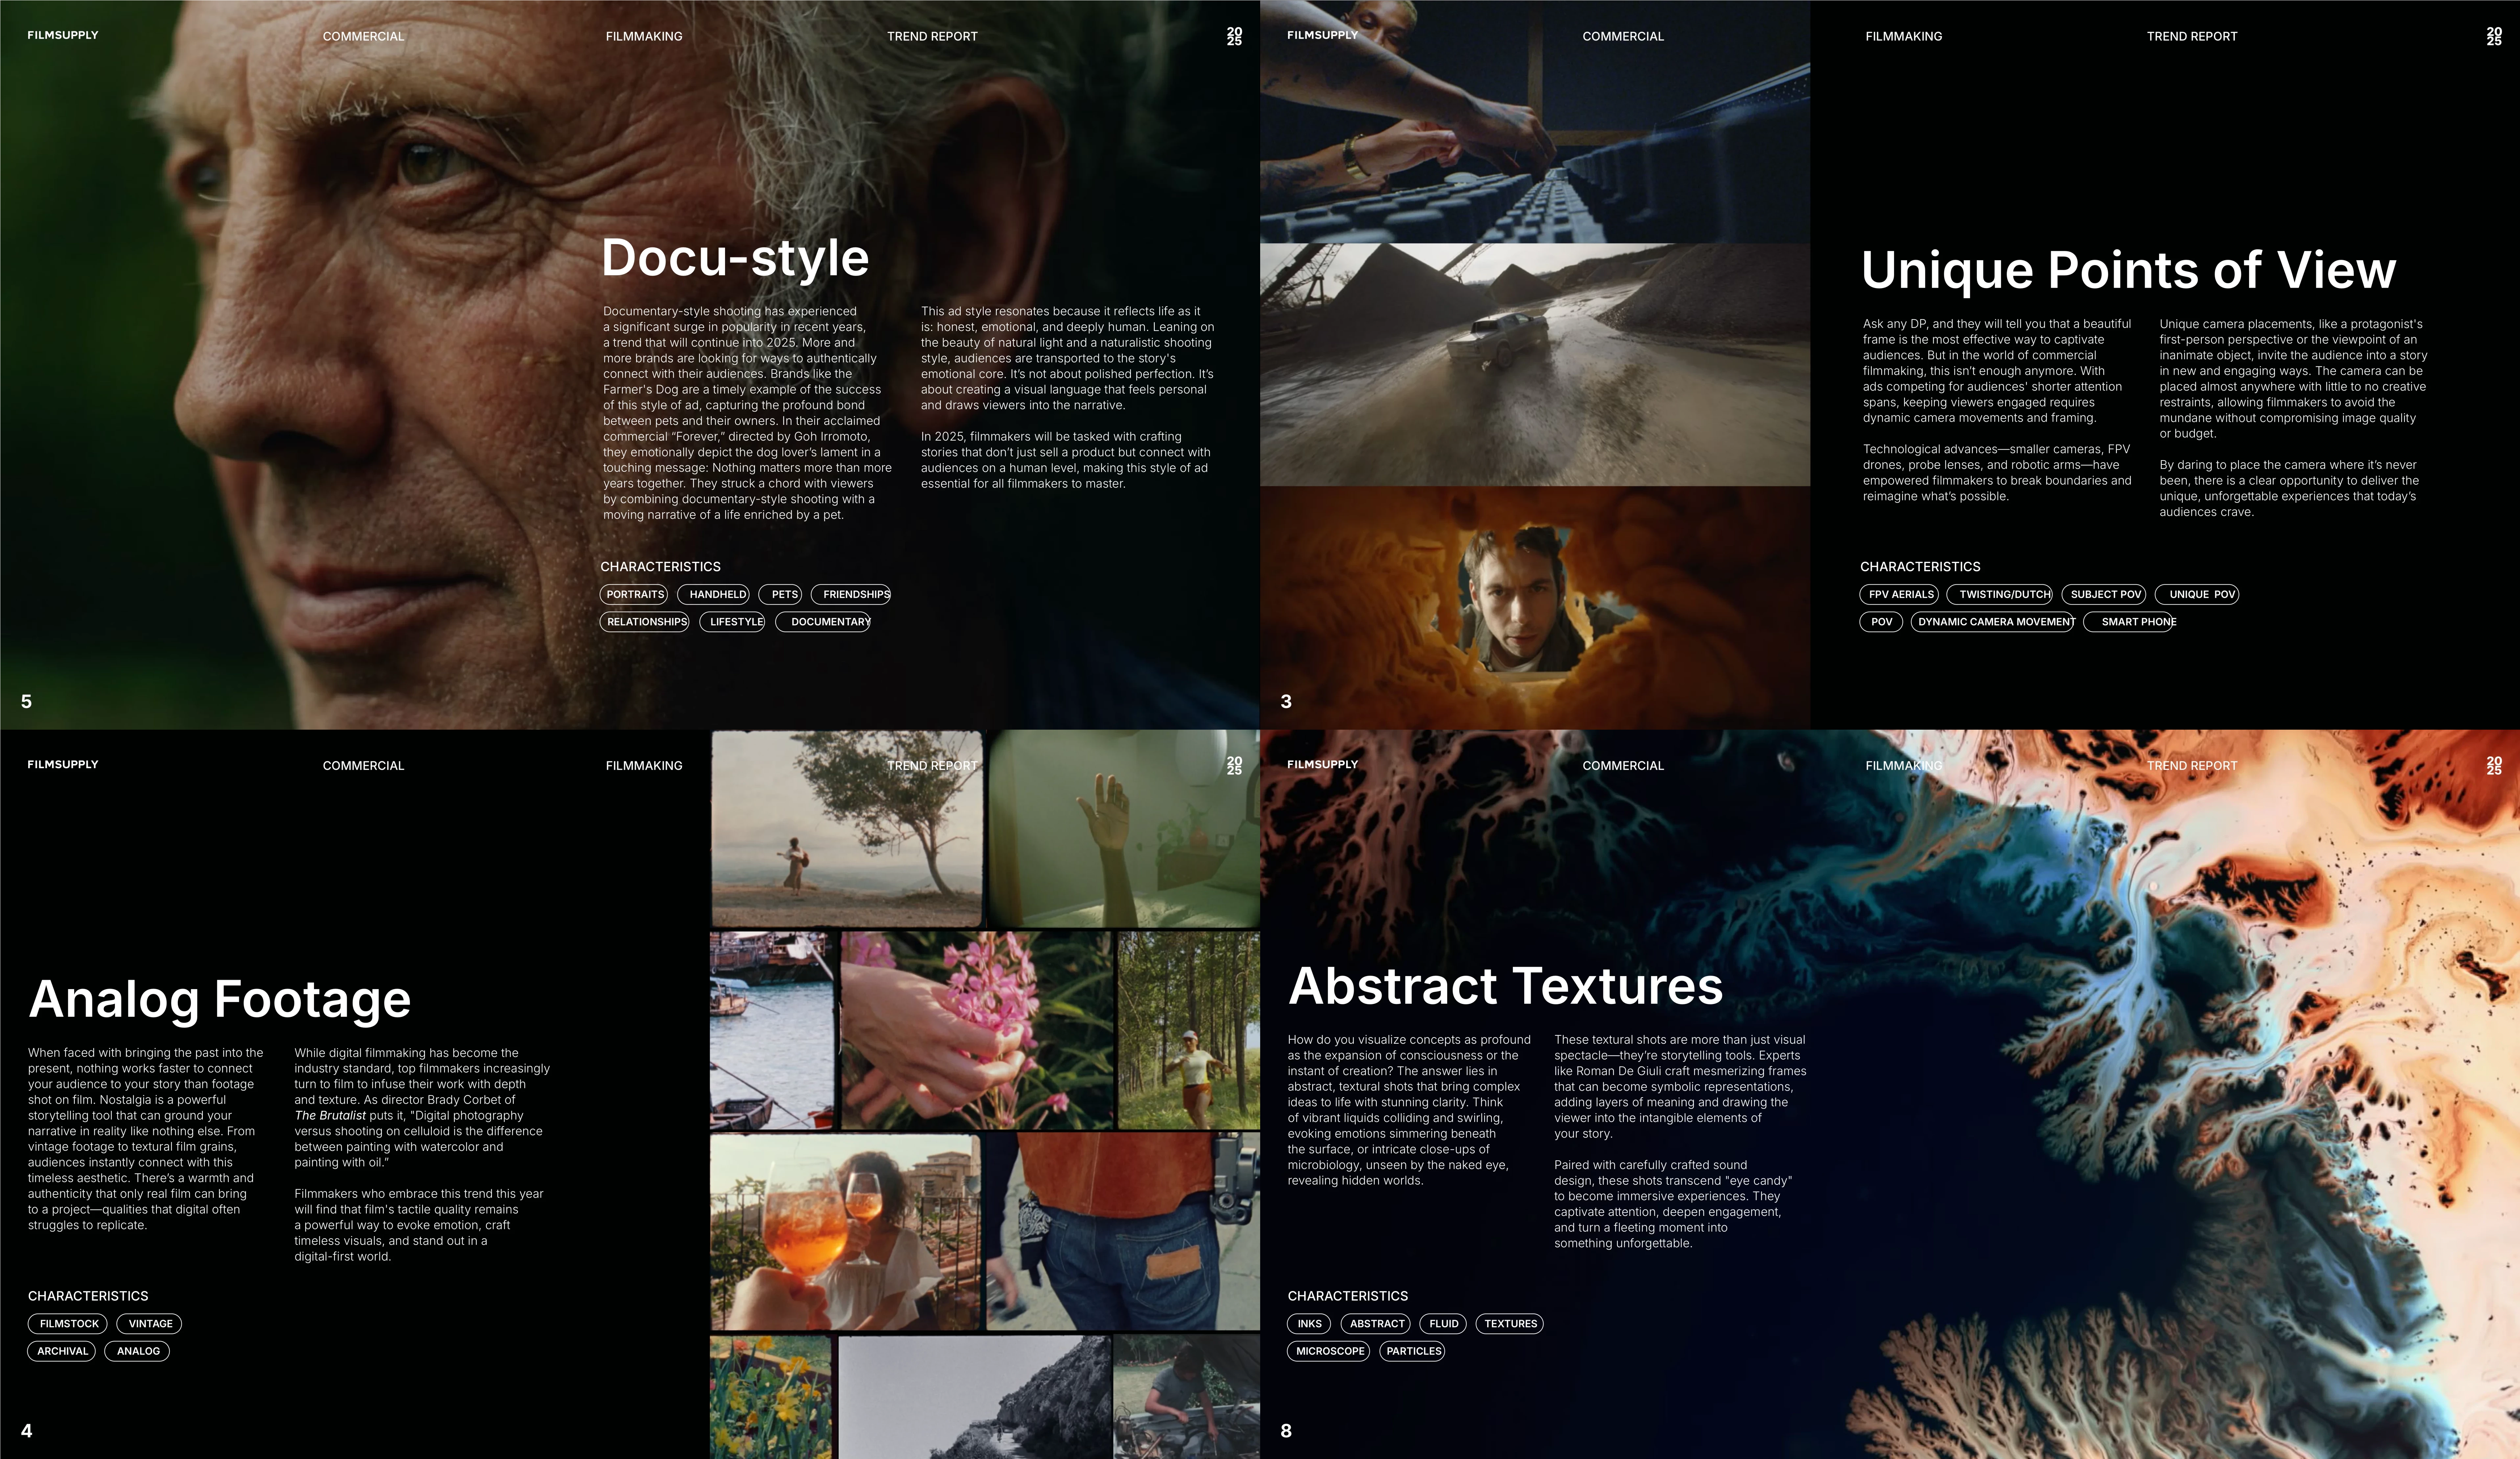Click the standalone POV tag
2520x1459 pixels.
[x=1881, y=622]
